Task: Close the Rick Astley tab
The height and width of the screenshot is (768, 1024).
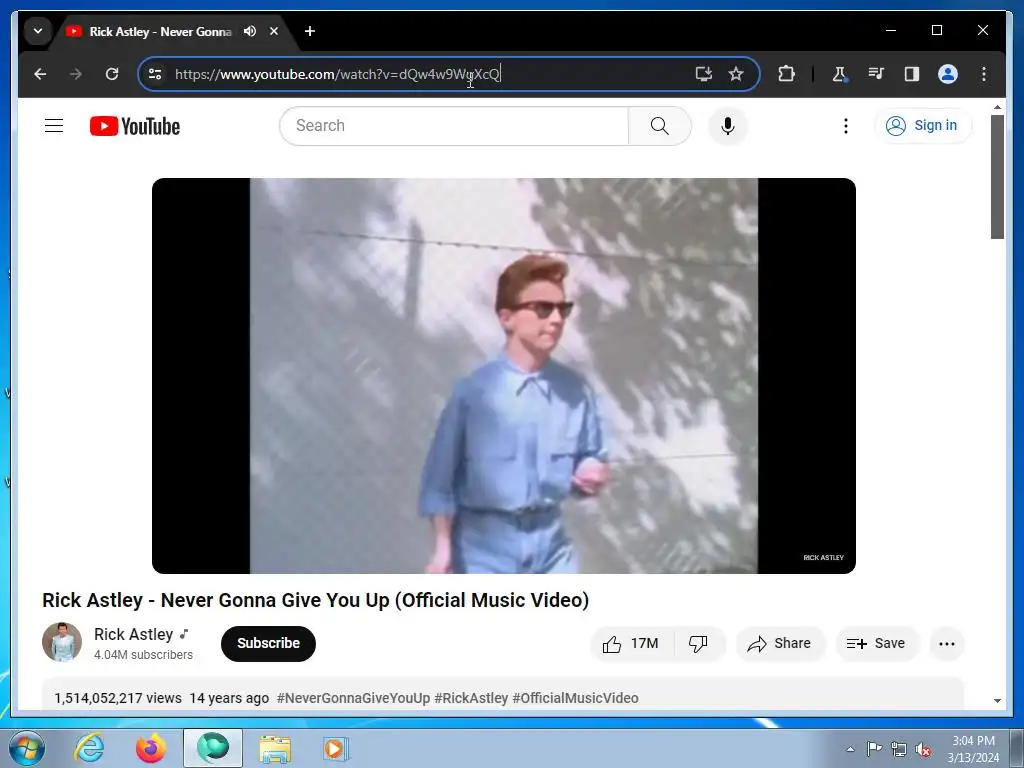Action: coord(274,31)
